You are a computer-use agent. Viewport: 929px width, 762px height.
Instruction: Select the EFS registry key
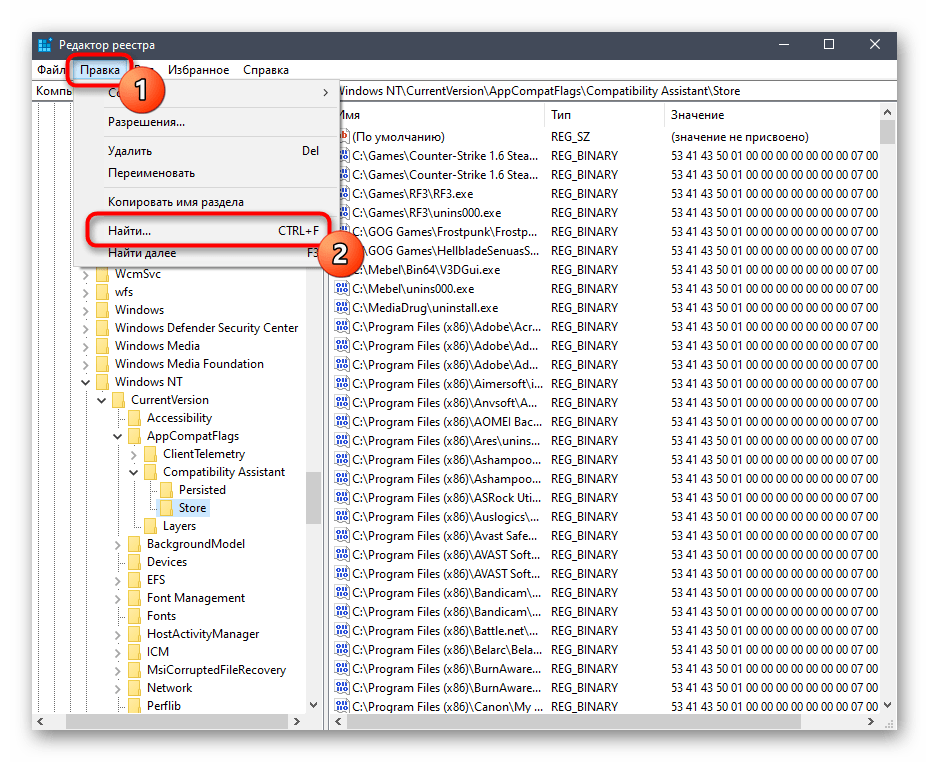click(x=156, y=580)
